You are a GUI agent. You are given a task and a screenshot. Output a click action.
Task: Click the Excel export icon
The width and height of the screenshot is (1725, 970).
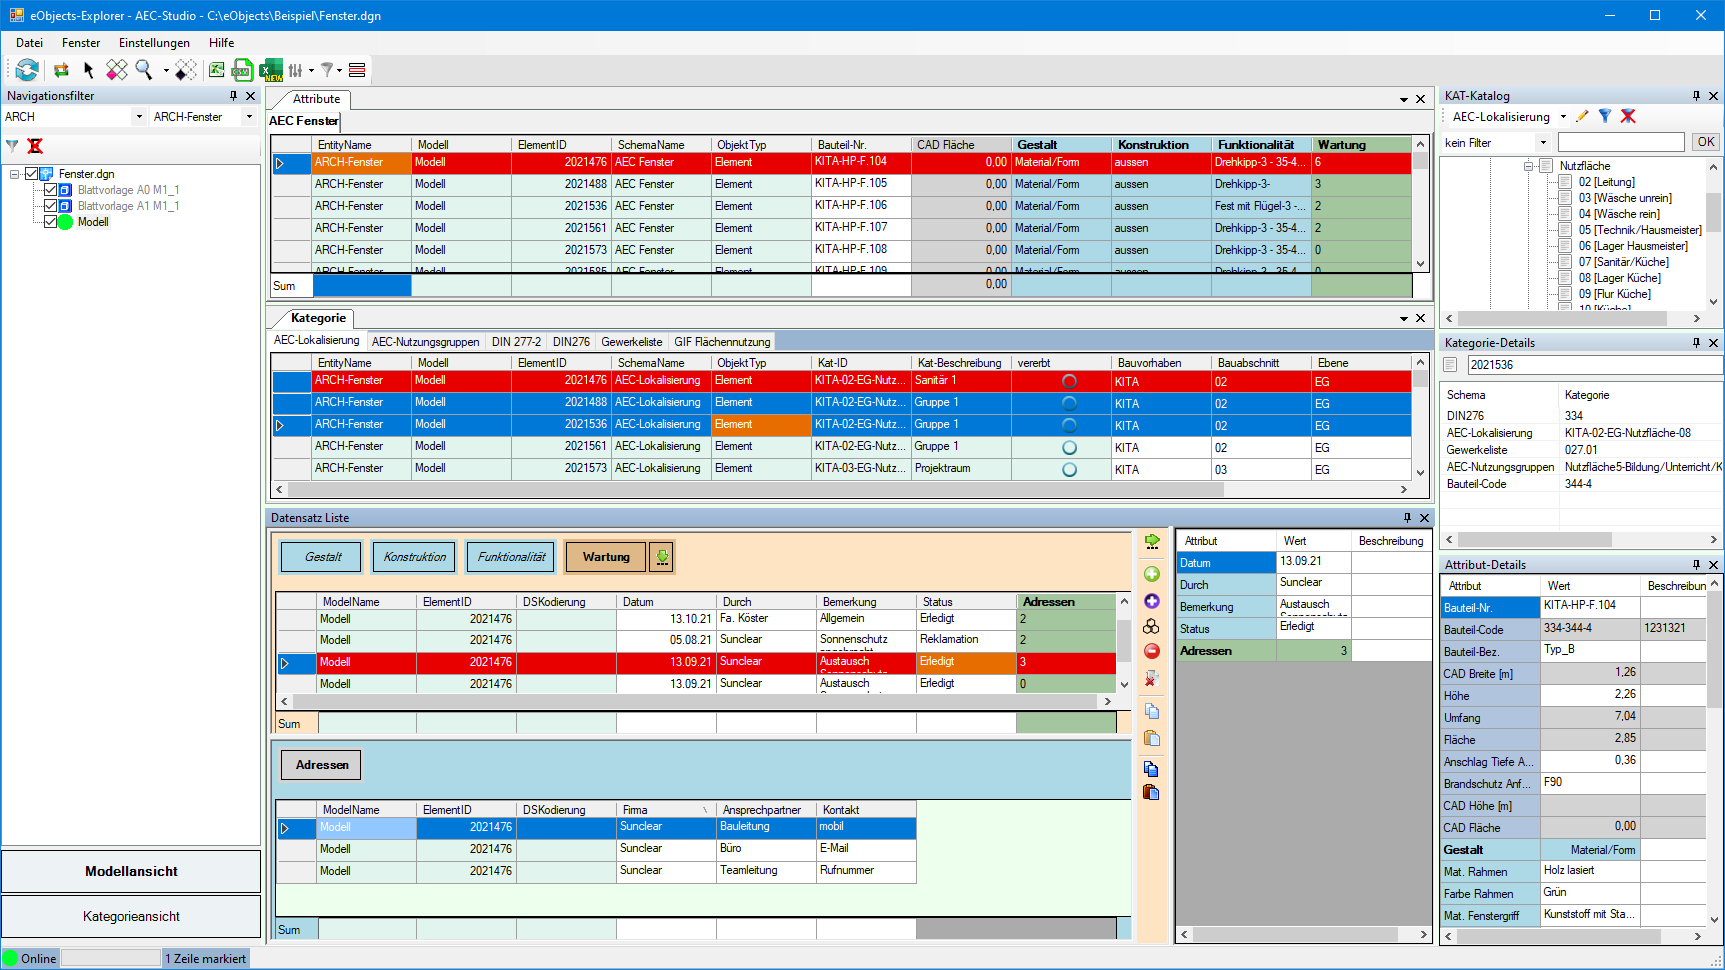click(216, 70)
